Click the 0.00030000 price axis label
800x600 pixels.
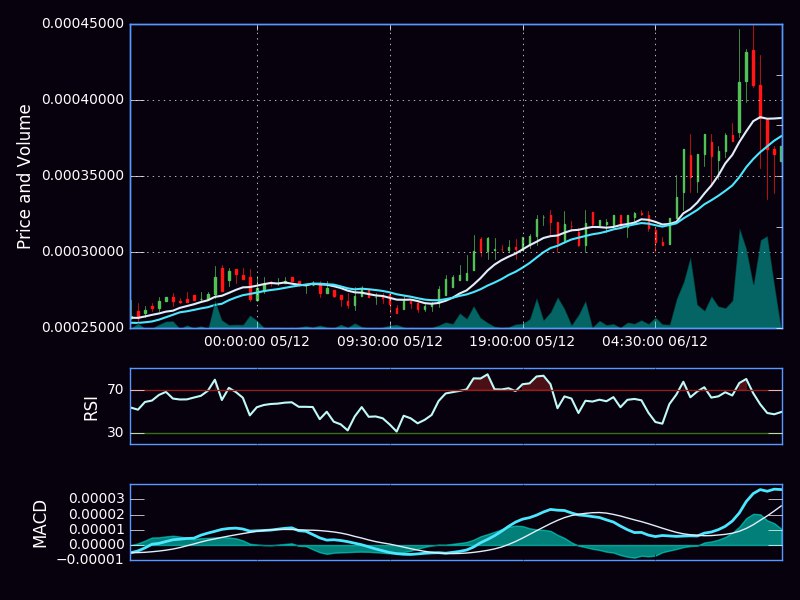(83, 252)
